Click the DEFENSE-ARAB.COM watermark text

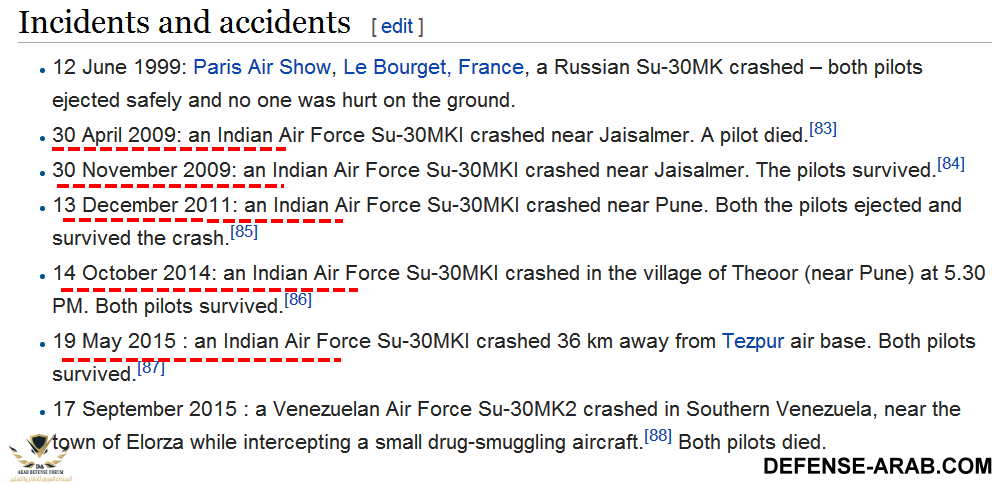click(x=877, y=465)
